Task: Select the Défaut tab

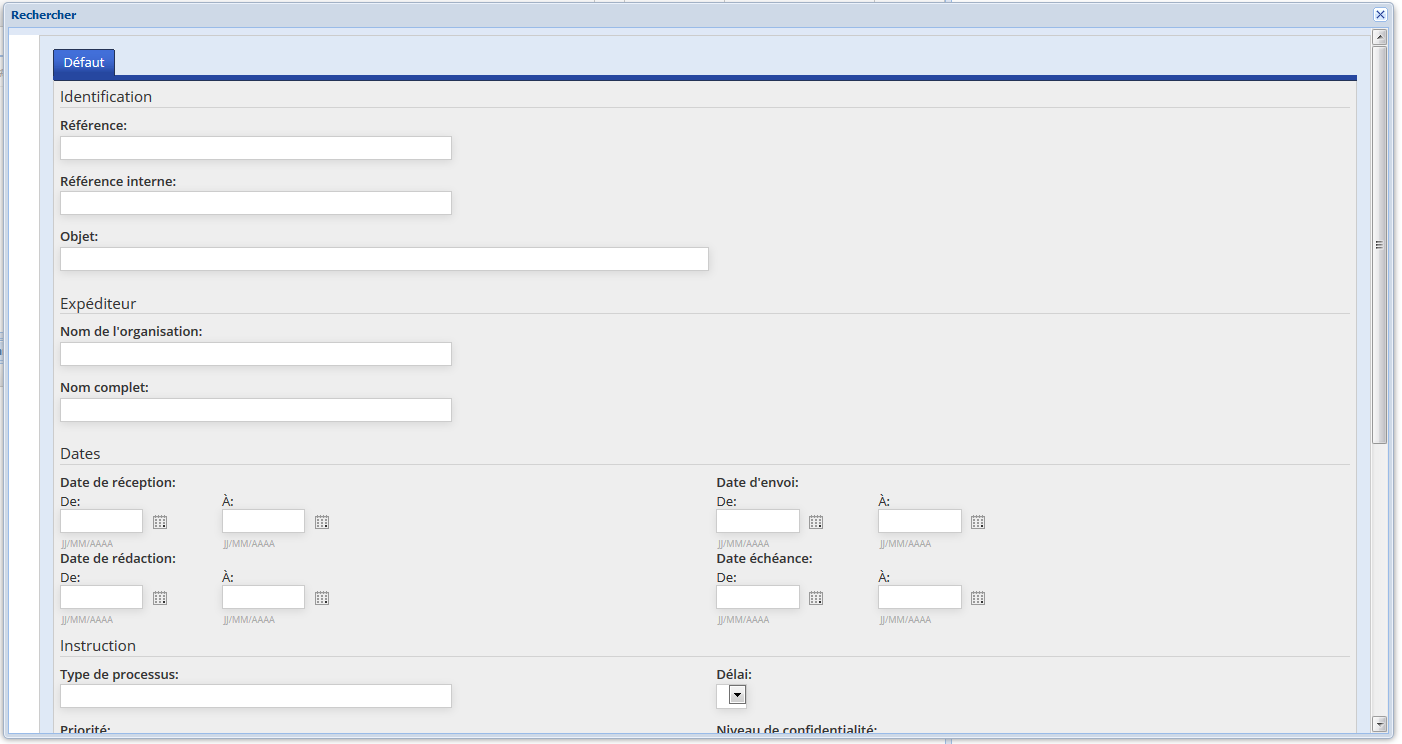Action: (x=84, y=62)
